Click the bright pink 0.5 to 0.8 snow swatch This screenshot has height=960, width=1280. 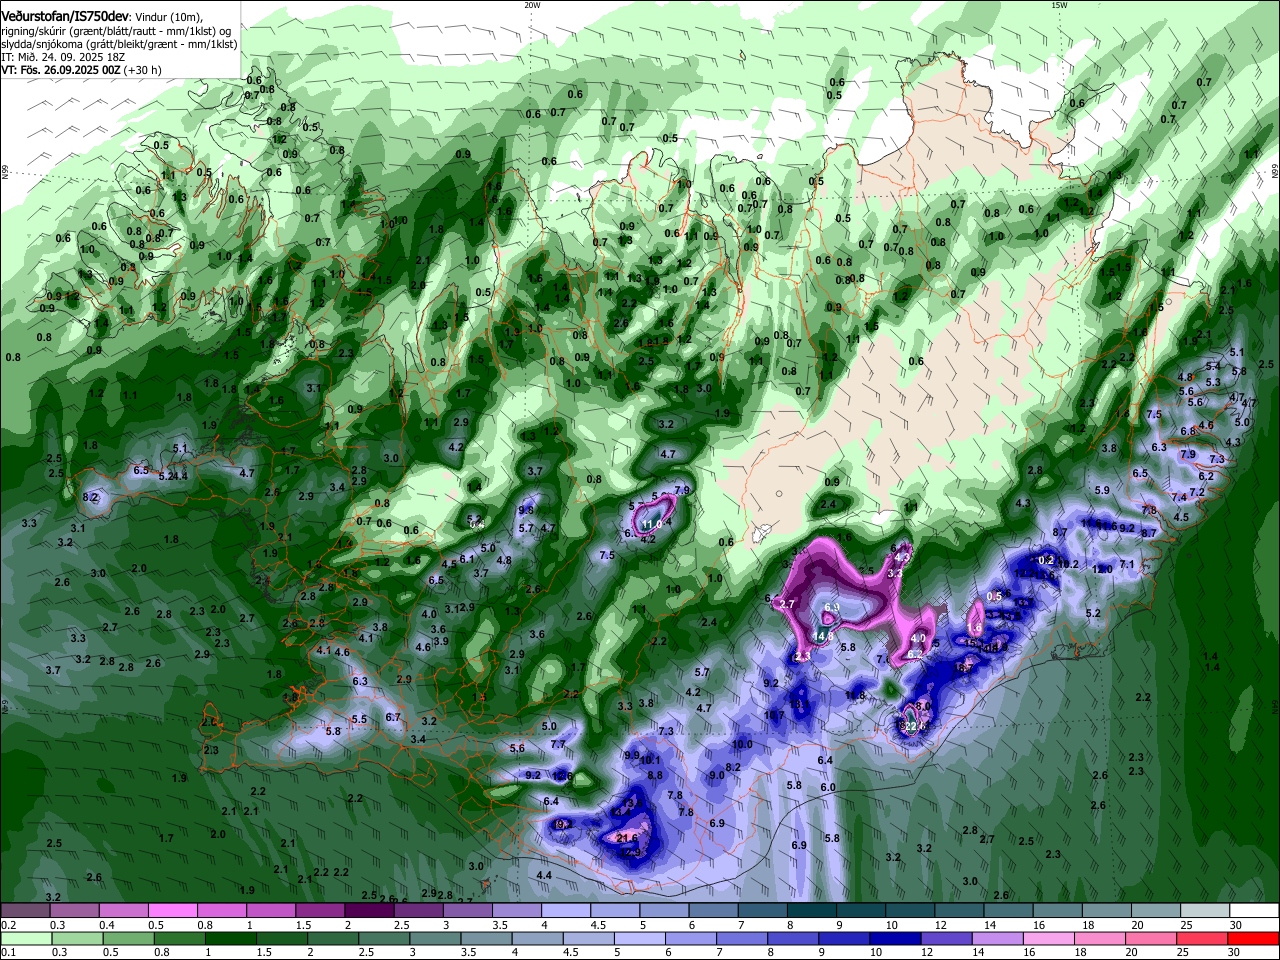(172, 911)
